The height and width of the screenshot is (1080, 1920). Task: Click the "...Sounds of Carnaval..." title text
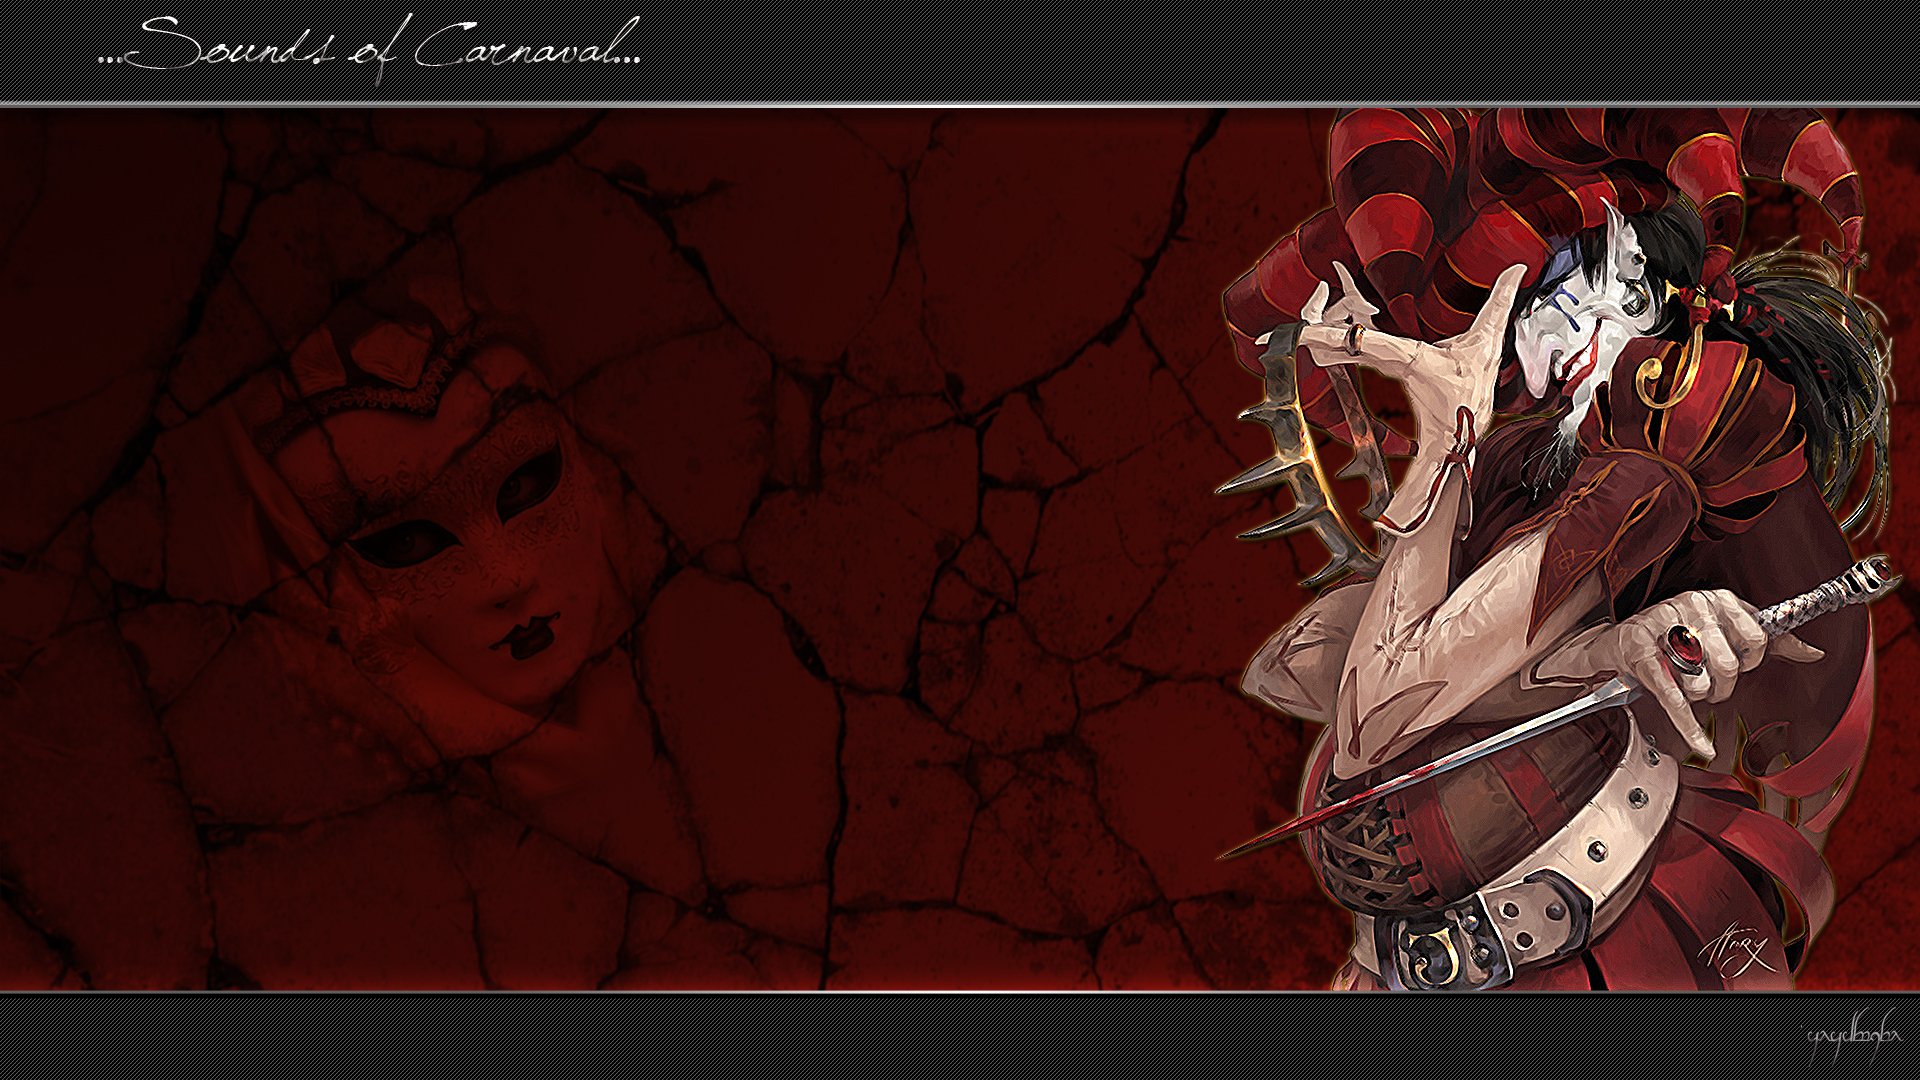pos(369,48)
